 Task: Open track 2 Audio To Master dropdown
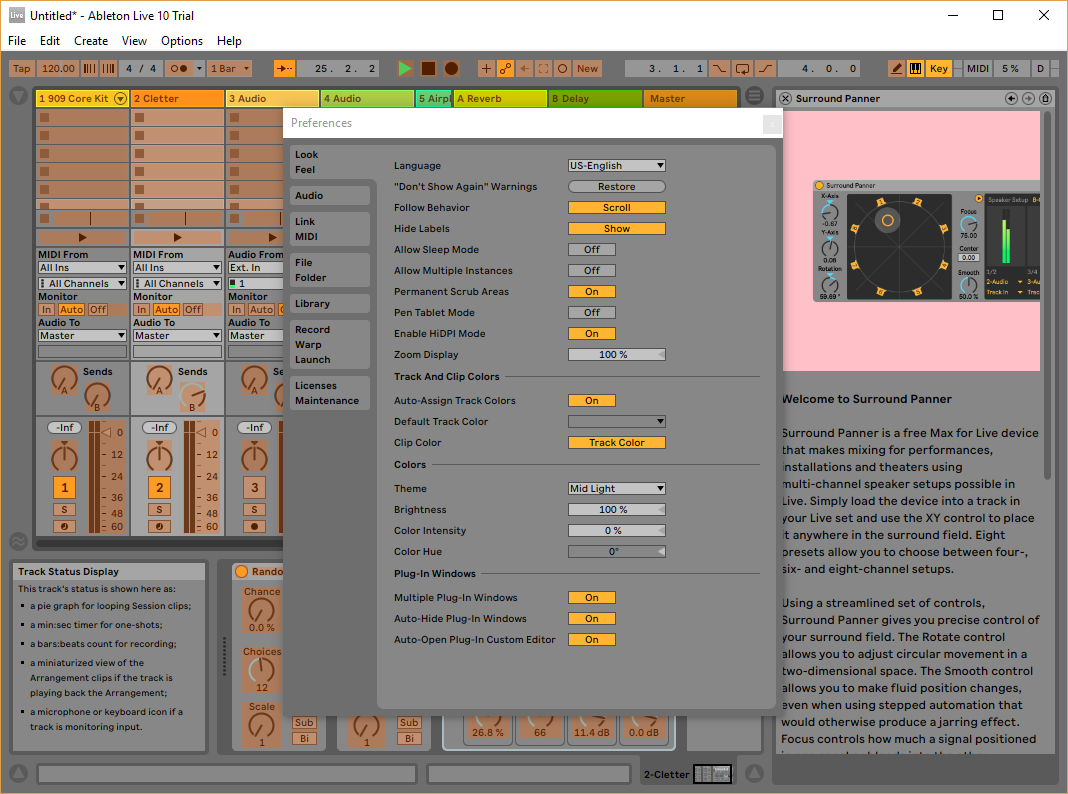177,336
